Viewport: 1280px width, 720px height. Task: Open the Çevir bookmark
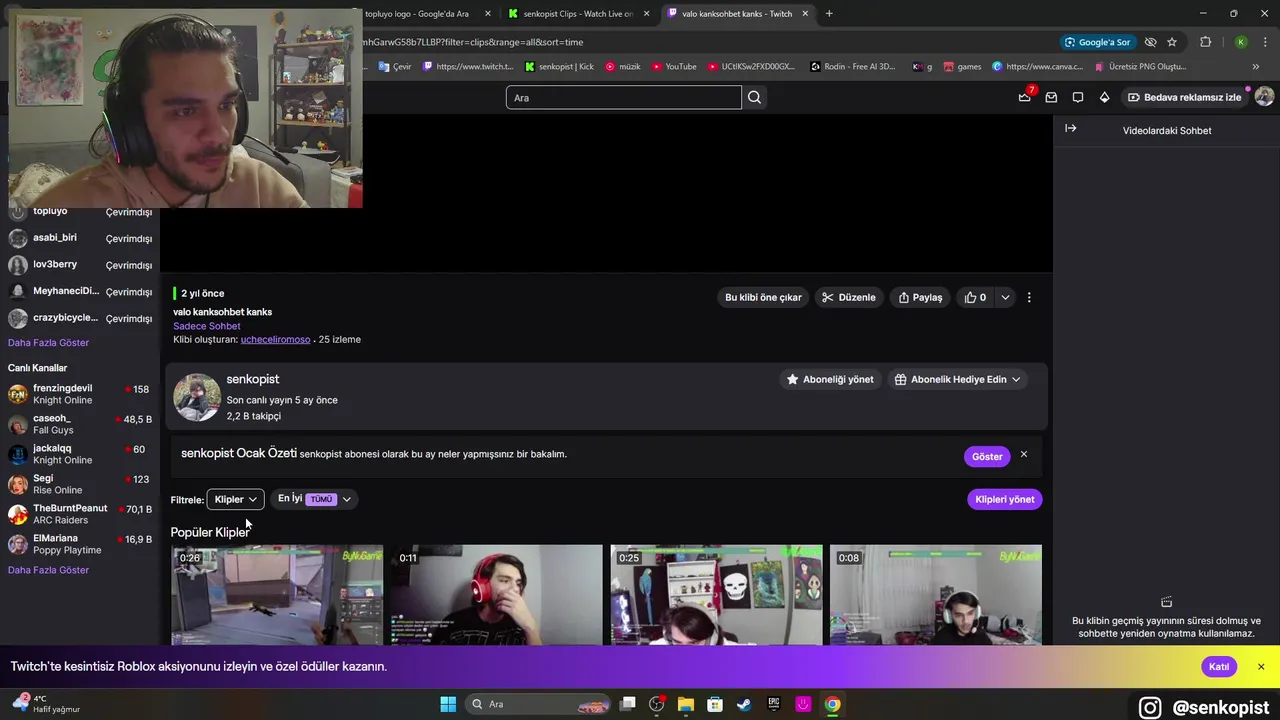[x=395, y=67]
